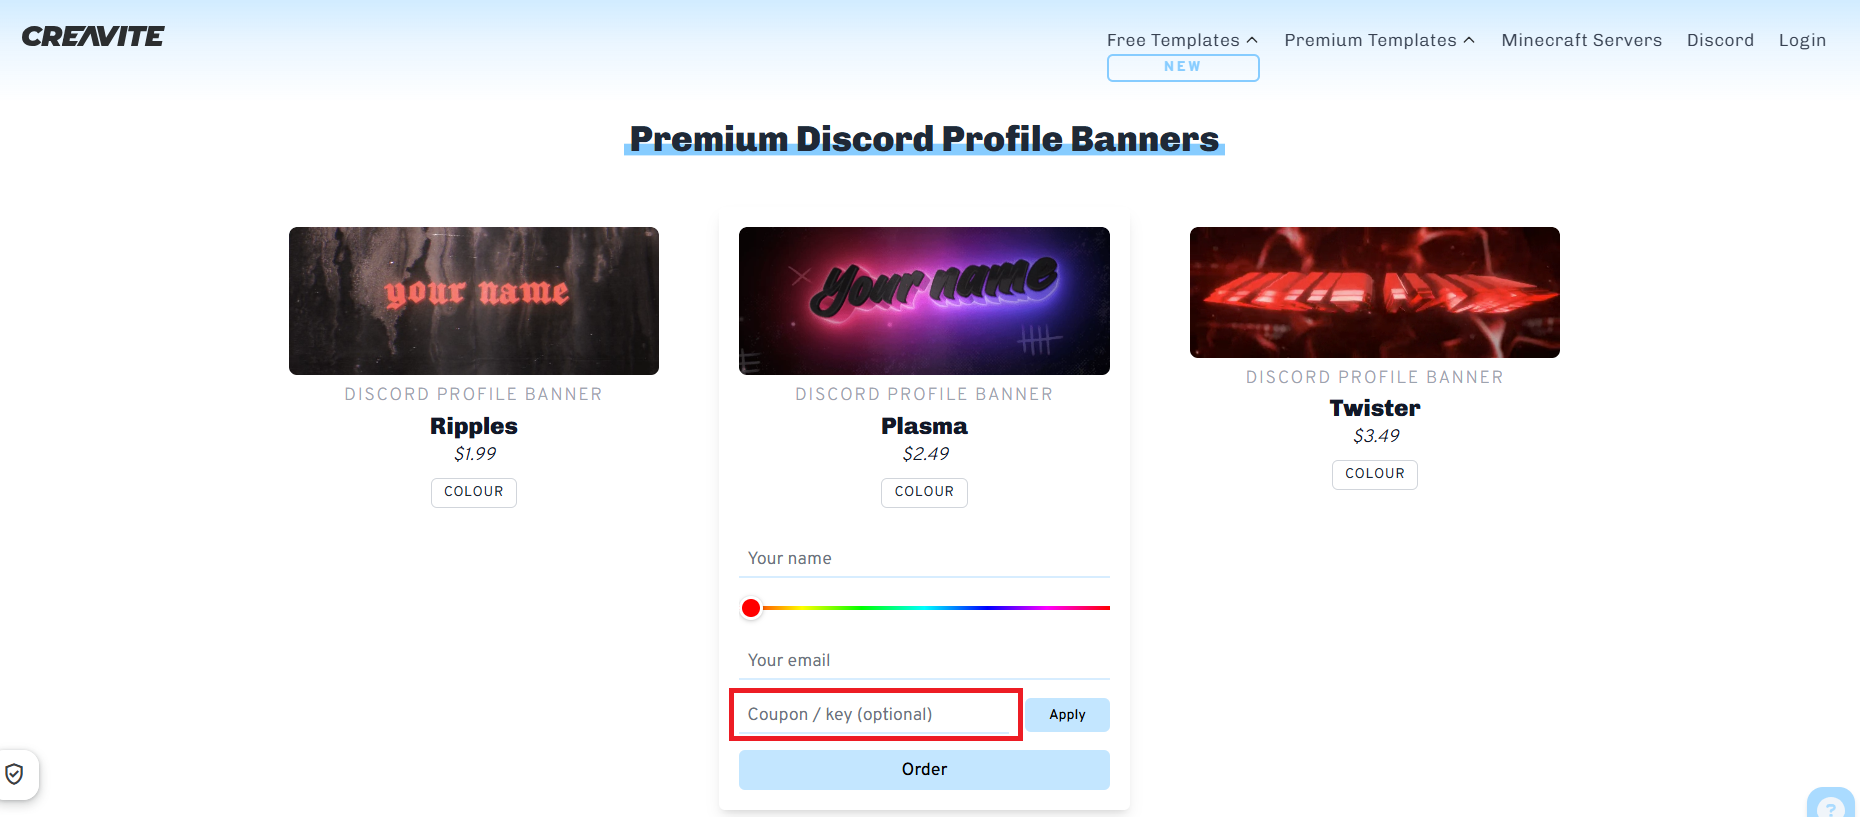The image size is (1860, 817).
Task: Expand the Free Templates menu
Action: point(1182,40)
